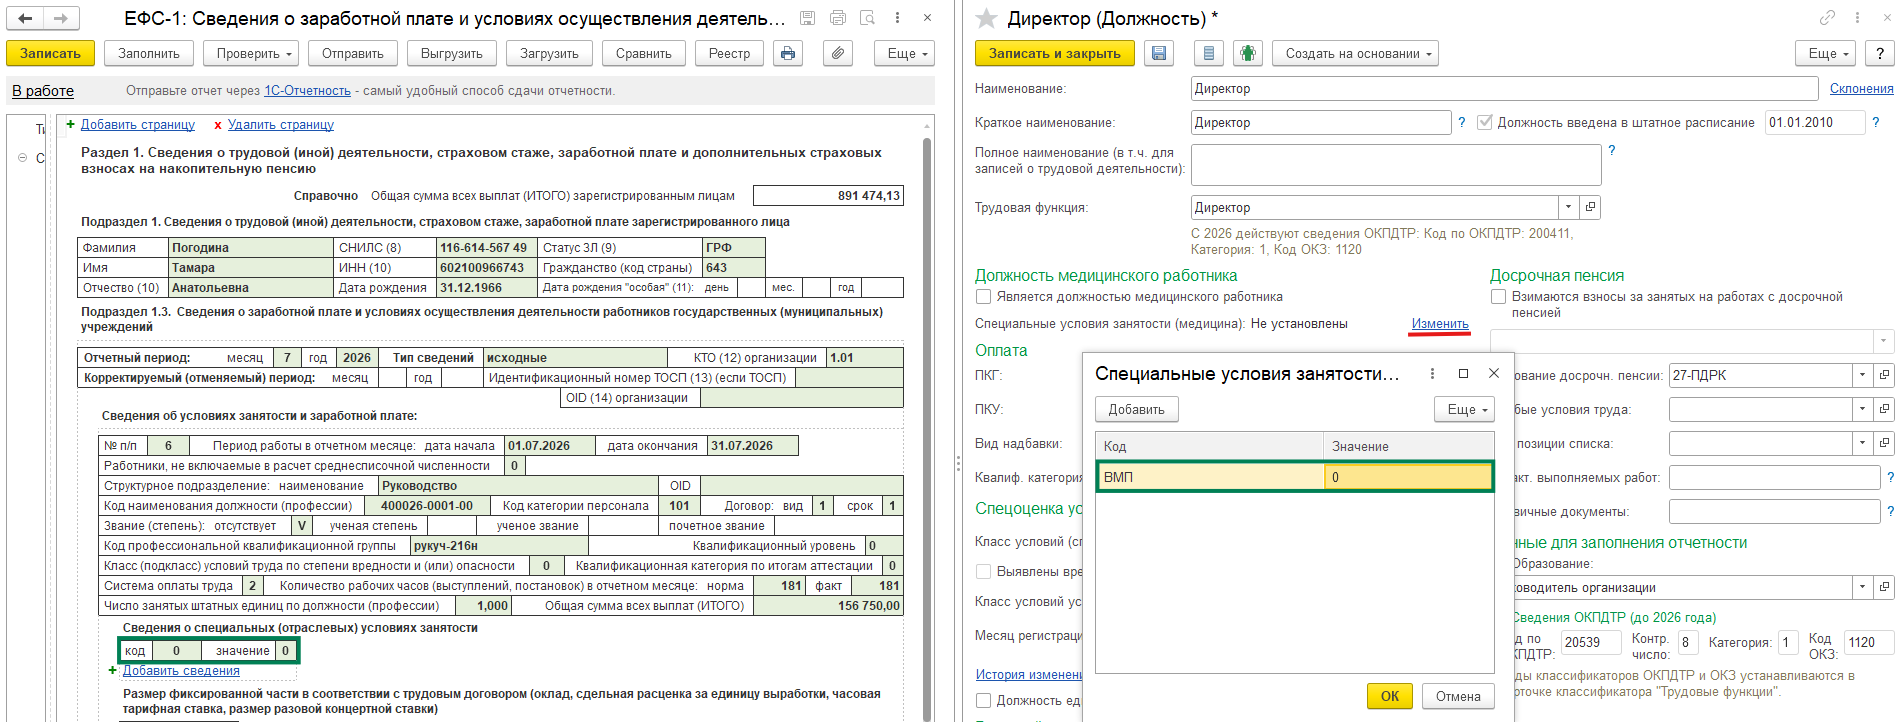Click the printer icon in ЕФС-1 title bar
The width and height of the screenshot is (1900, 722).
[x=838, y=18]
